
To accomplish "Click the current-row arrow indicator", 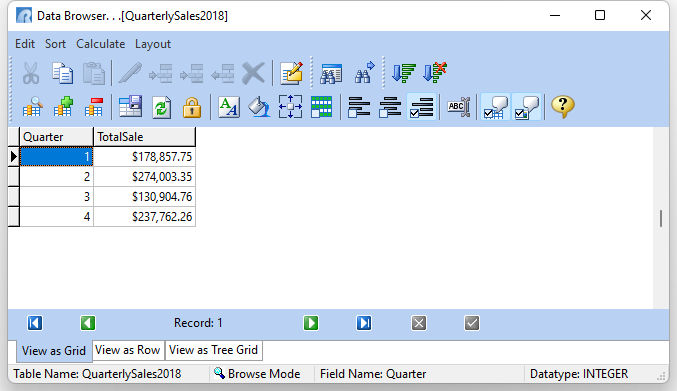I will tap(13, 157).
